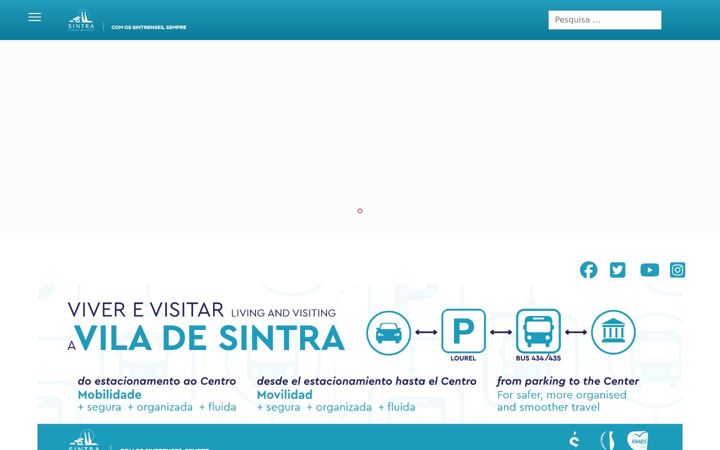
Task: Click the Sintra logo in banner footer
Action: coord(84,440)
